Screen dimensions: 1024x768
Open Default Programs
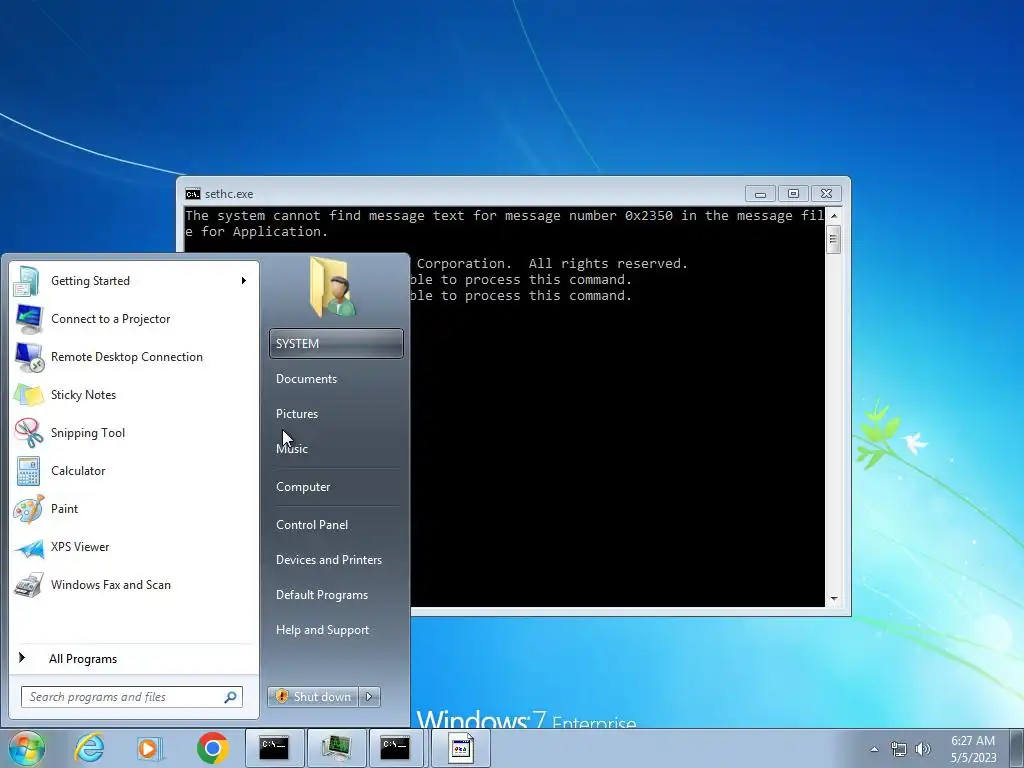point(336,595)
